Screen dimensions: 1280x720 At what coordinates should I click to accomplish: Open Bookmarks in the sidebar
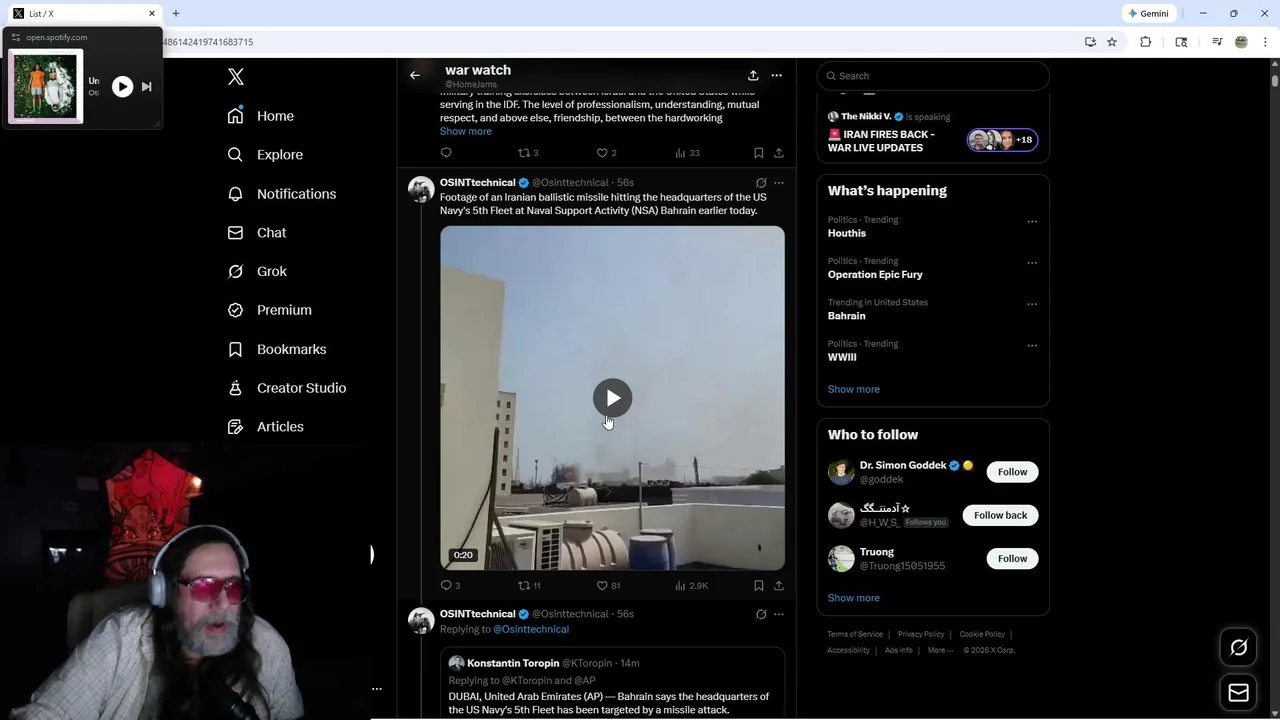coord(277,349)
